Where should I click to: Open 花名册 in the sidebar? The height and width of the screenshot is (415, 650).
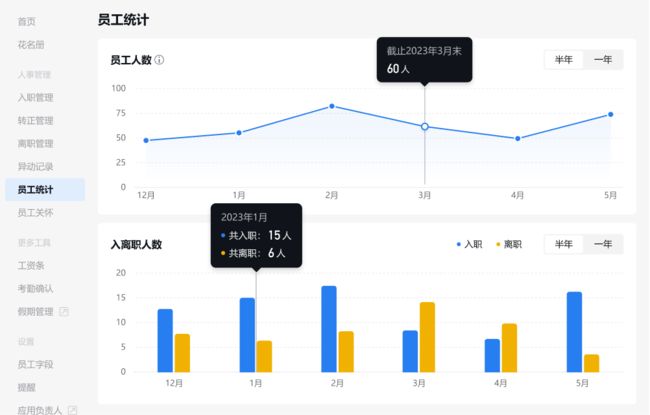click(31, 45)
